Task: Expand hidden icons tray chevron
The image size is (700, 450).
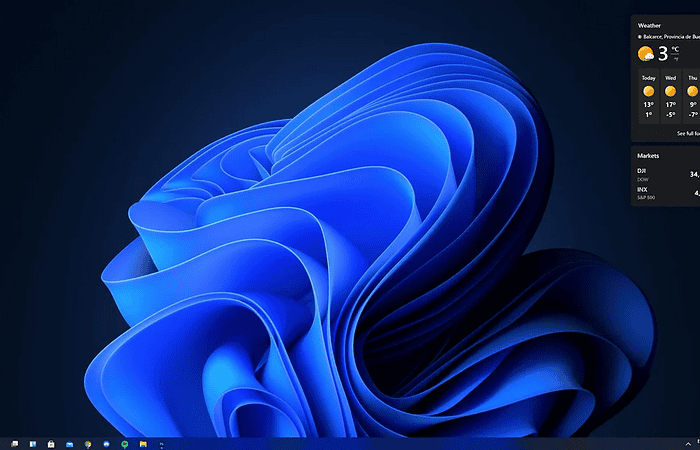Action: click(x=688, y=444)
